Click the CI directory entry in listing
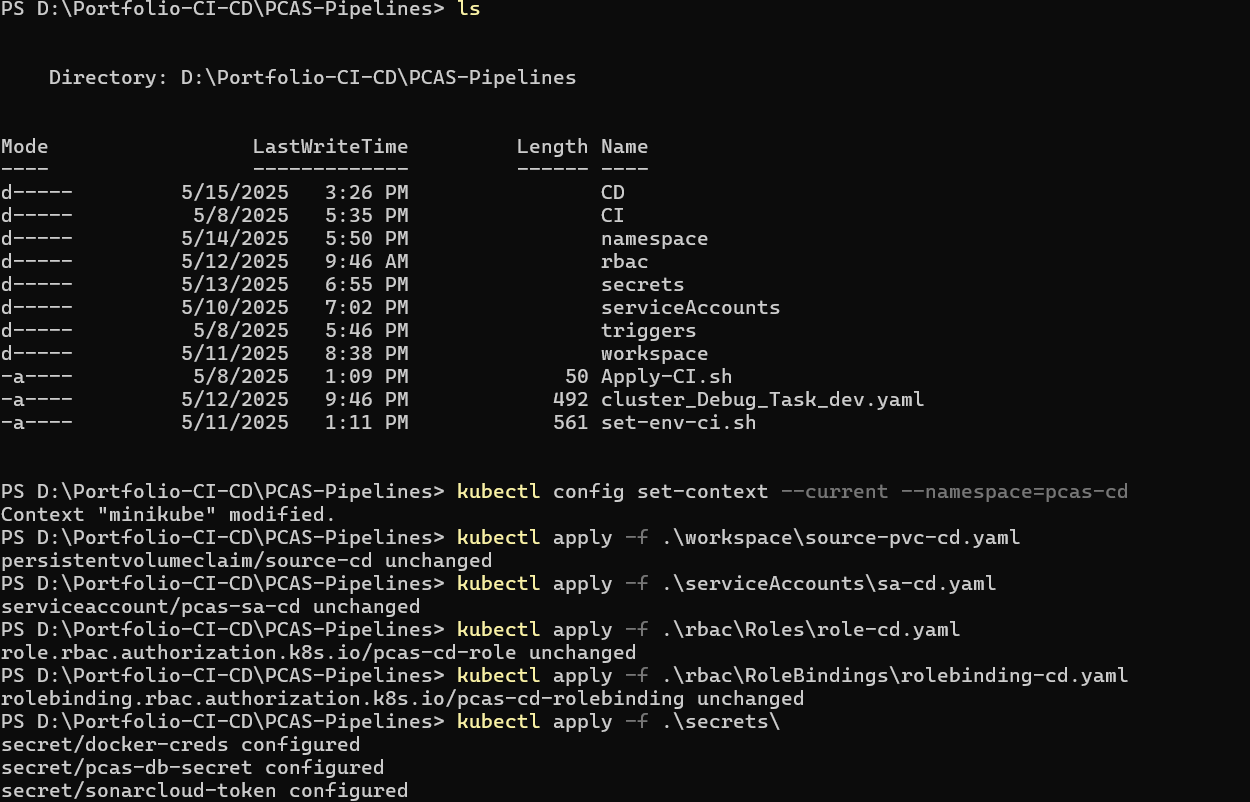The width and height of the screenshot is (1250, 802). 612,215
